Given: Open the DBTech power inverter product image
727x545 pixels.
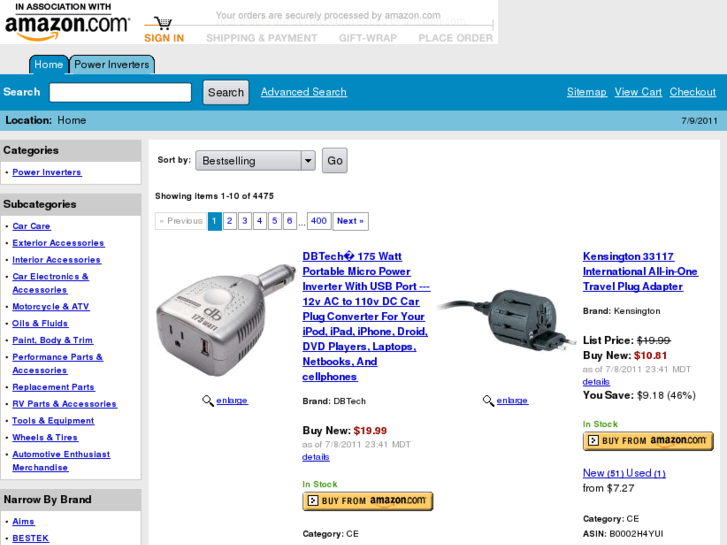Looking at the screenshot, I should (x=226, y=320).
